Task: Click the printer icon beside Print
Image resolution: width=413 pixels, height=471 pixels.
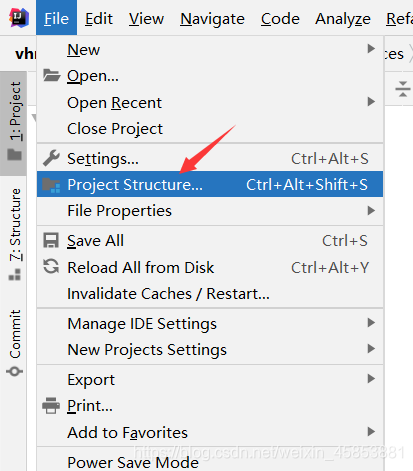Action: pyautogui.click(x=51, y=406)
